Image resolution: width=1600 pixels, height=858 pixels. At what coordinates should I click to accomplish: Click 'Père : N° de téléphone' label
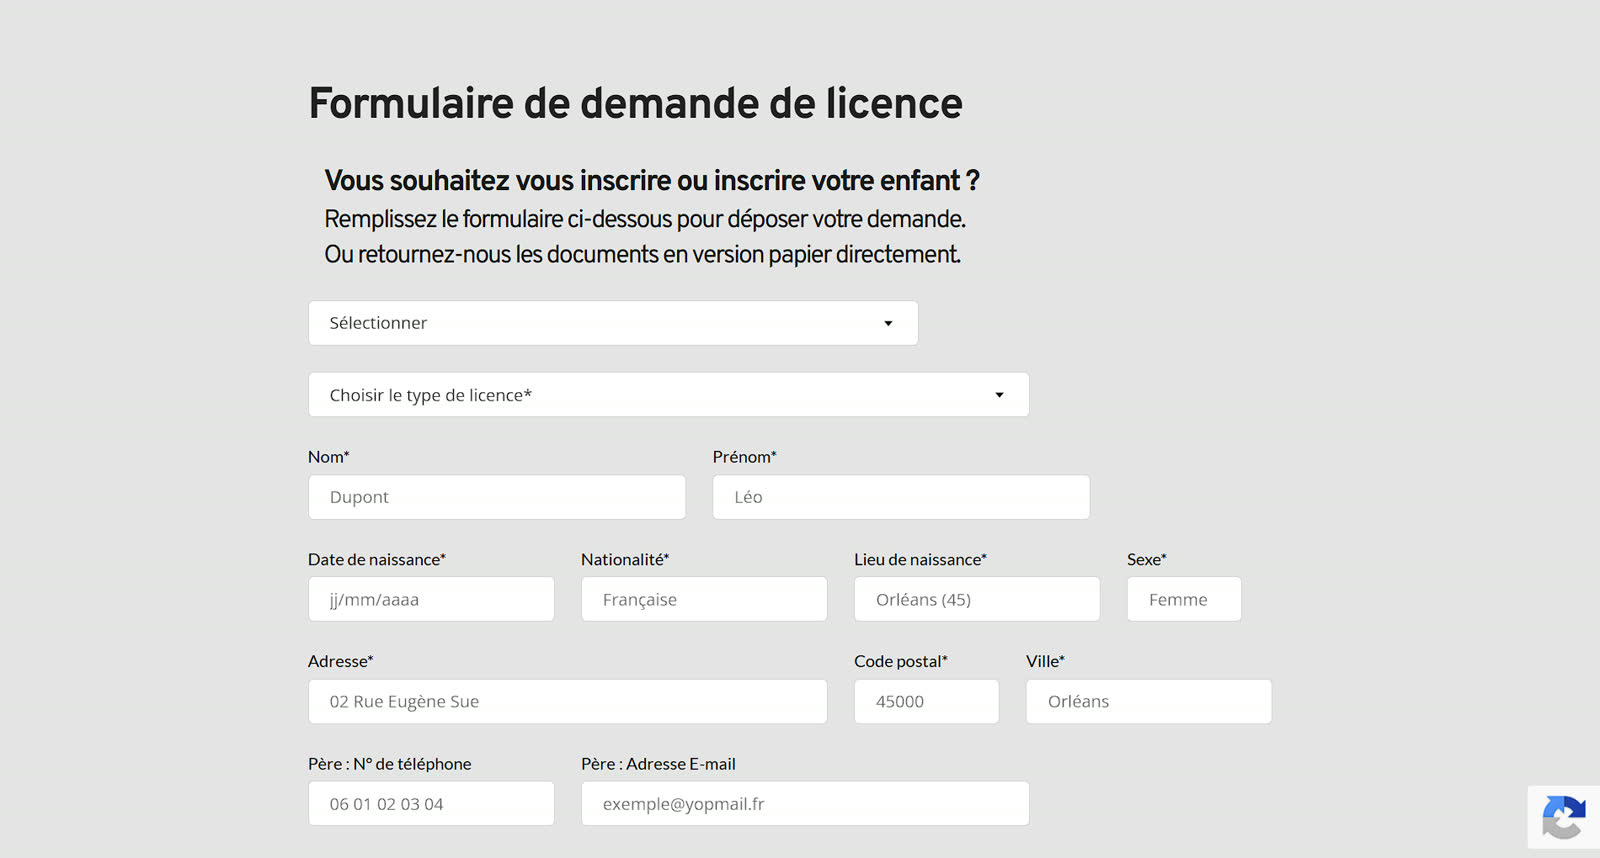[x=390, y=764]
